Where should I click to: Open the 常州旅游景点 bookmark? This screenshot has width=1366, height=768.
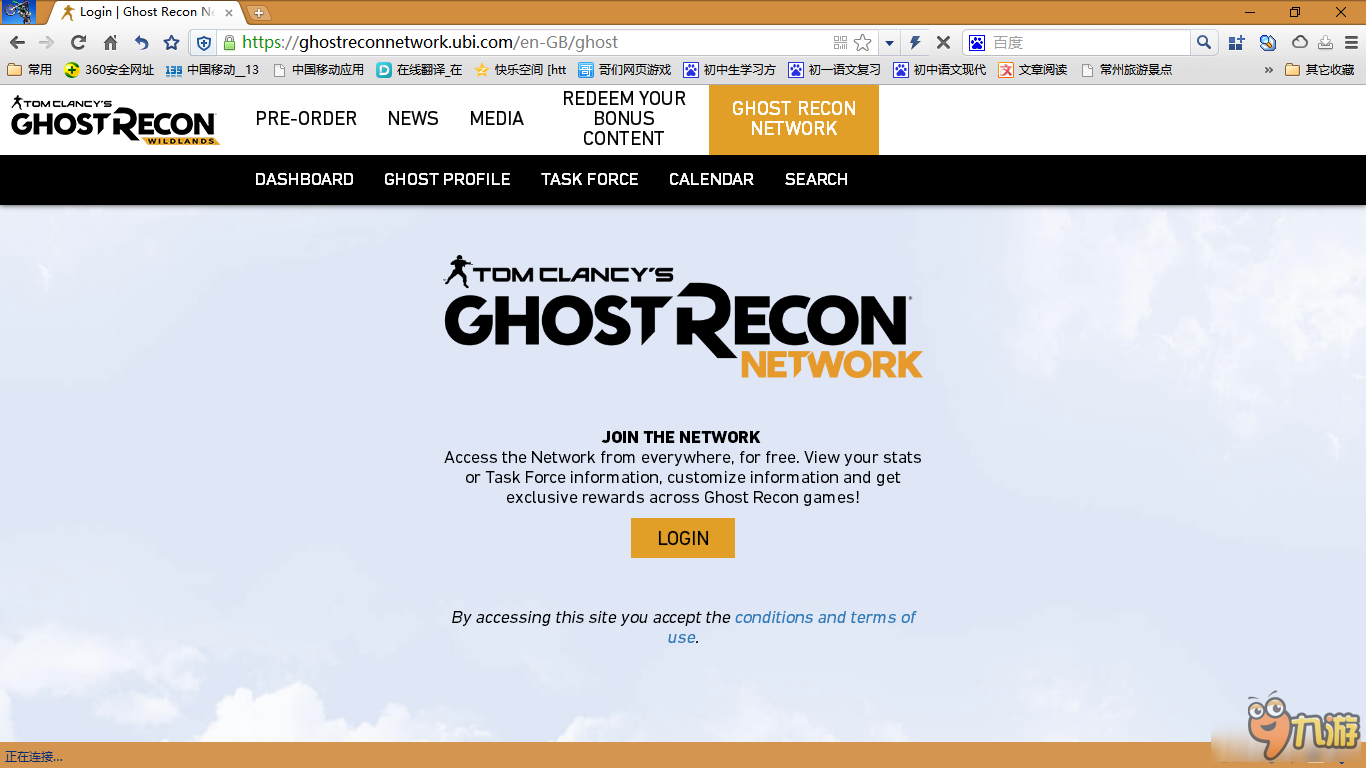coord(1126,70)
